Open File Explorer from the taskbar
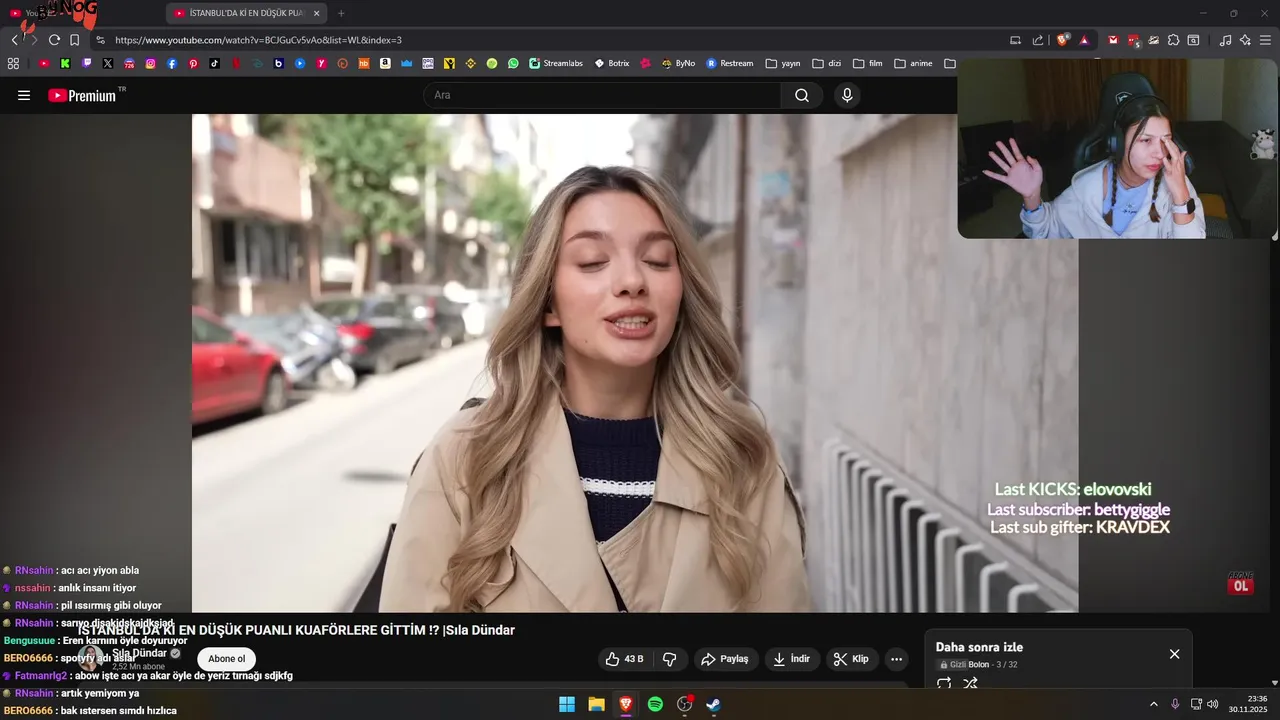 596,704
